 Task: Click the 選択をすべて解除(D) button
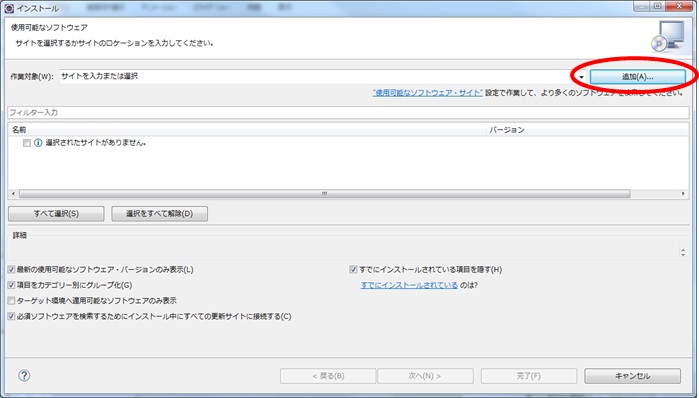159,213
